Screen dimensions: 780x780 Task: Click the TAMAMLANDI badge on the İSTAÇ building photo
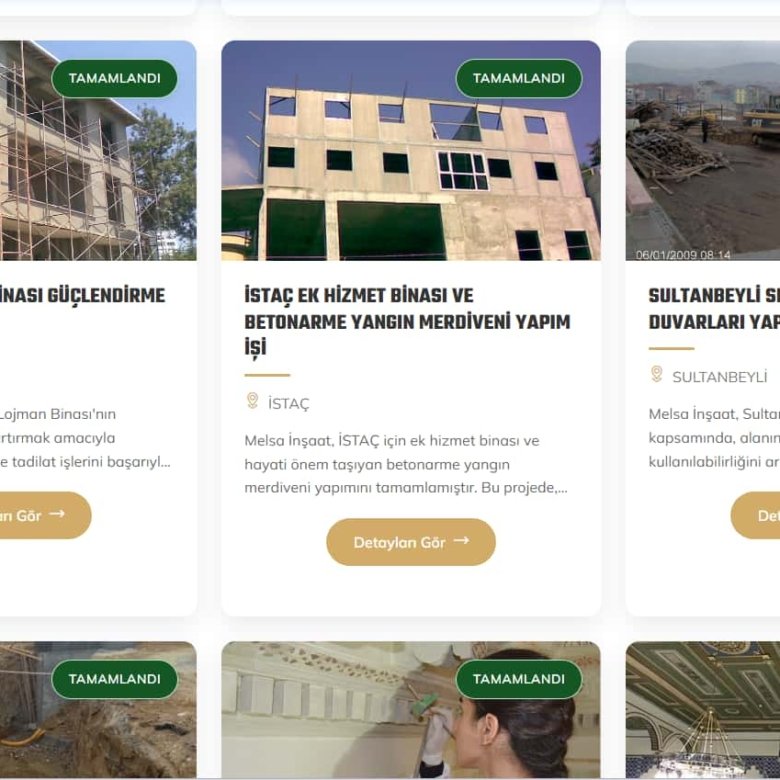click(519, 79)
